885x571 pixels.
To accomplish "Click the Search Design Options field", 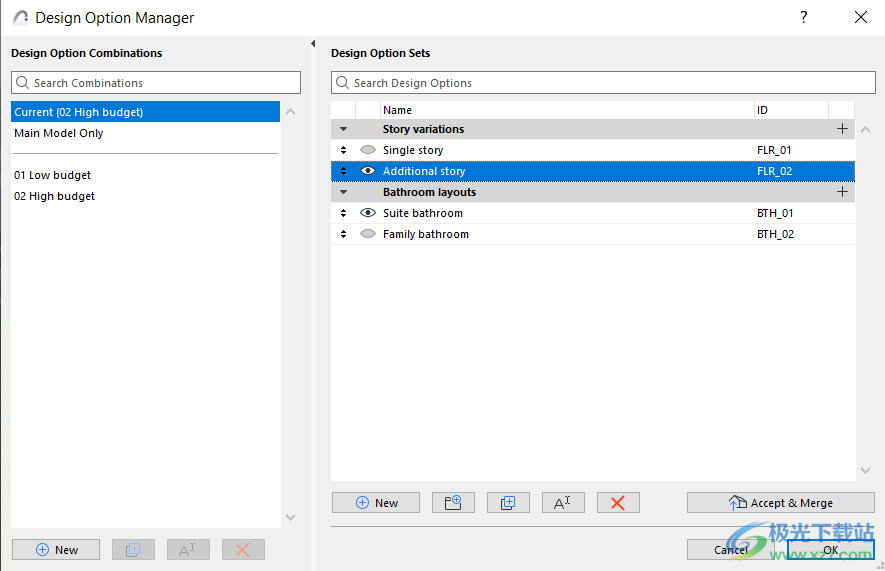I will pos(603,82).
